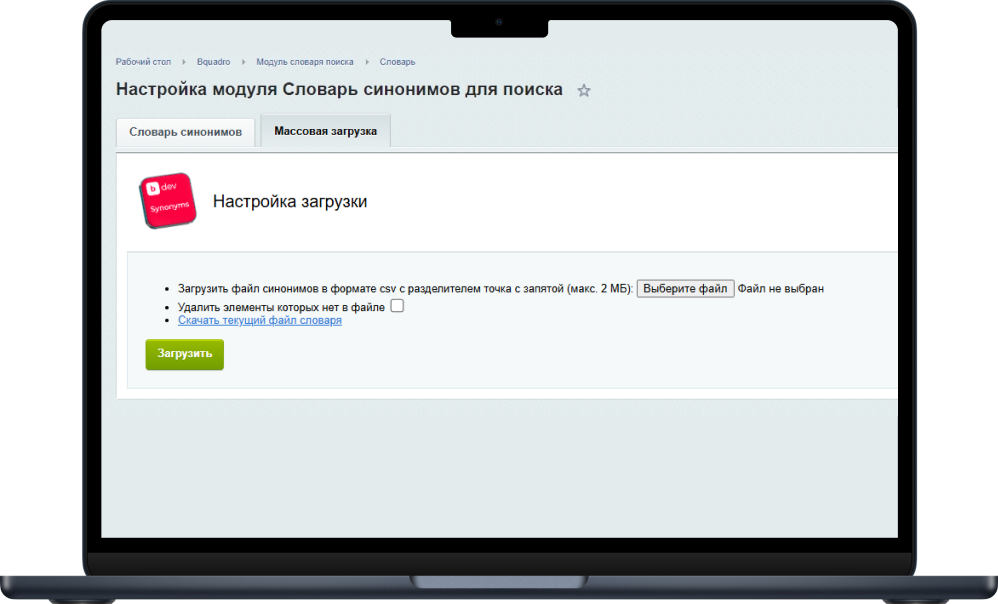This screenshot has height=604, width=998.
Task: Click breadcrumb arrow after Bquadro
Action: [243, 62]
